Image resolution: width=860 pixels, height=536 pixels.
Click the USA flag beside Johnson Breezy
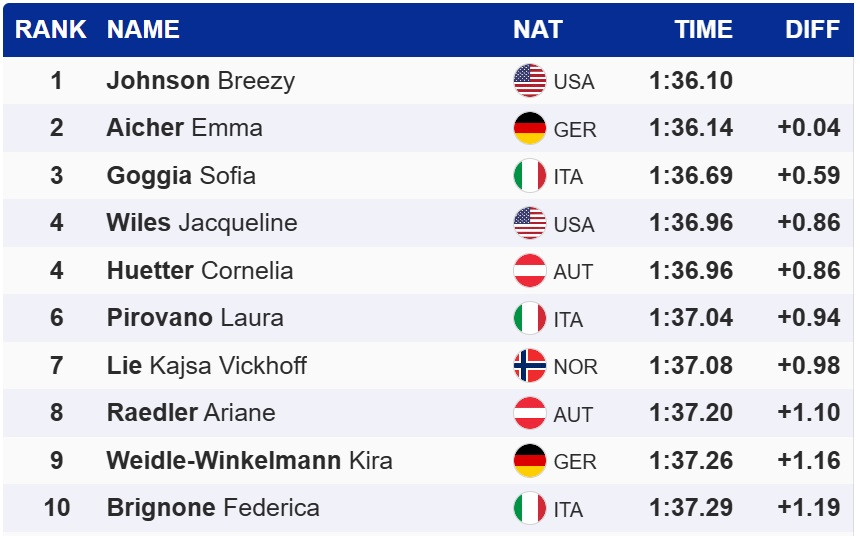click(529, 80)
